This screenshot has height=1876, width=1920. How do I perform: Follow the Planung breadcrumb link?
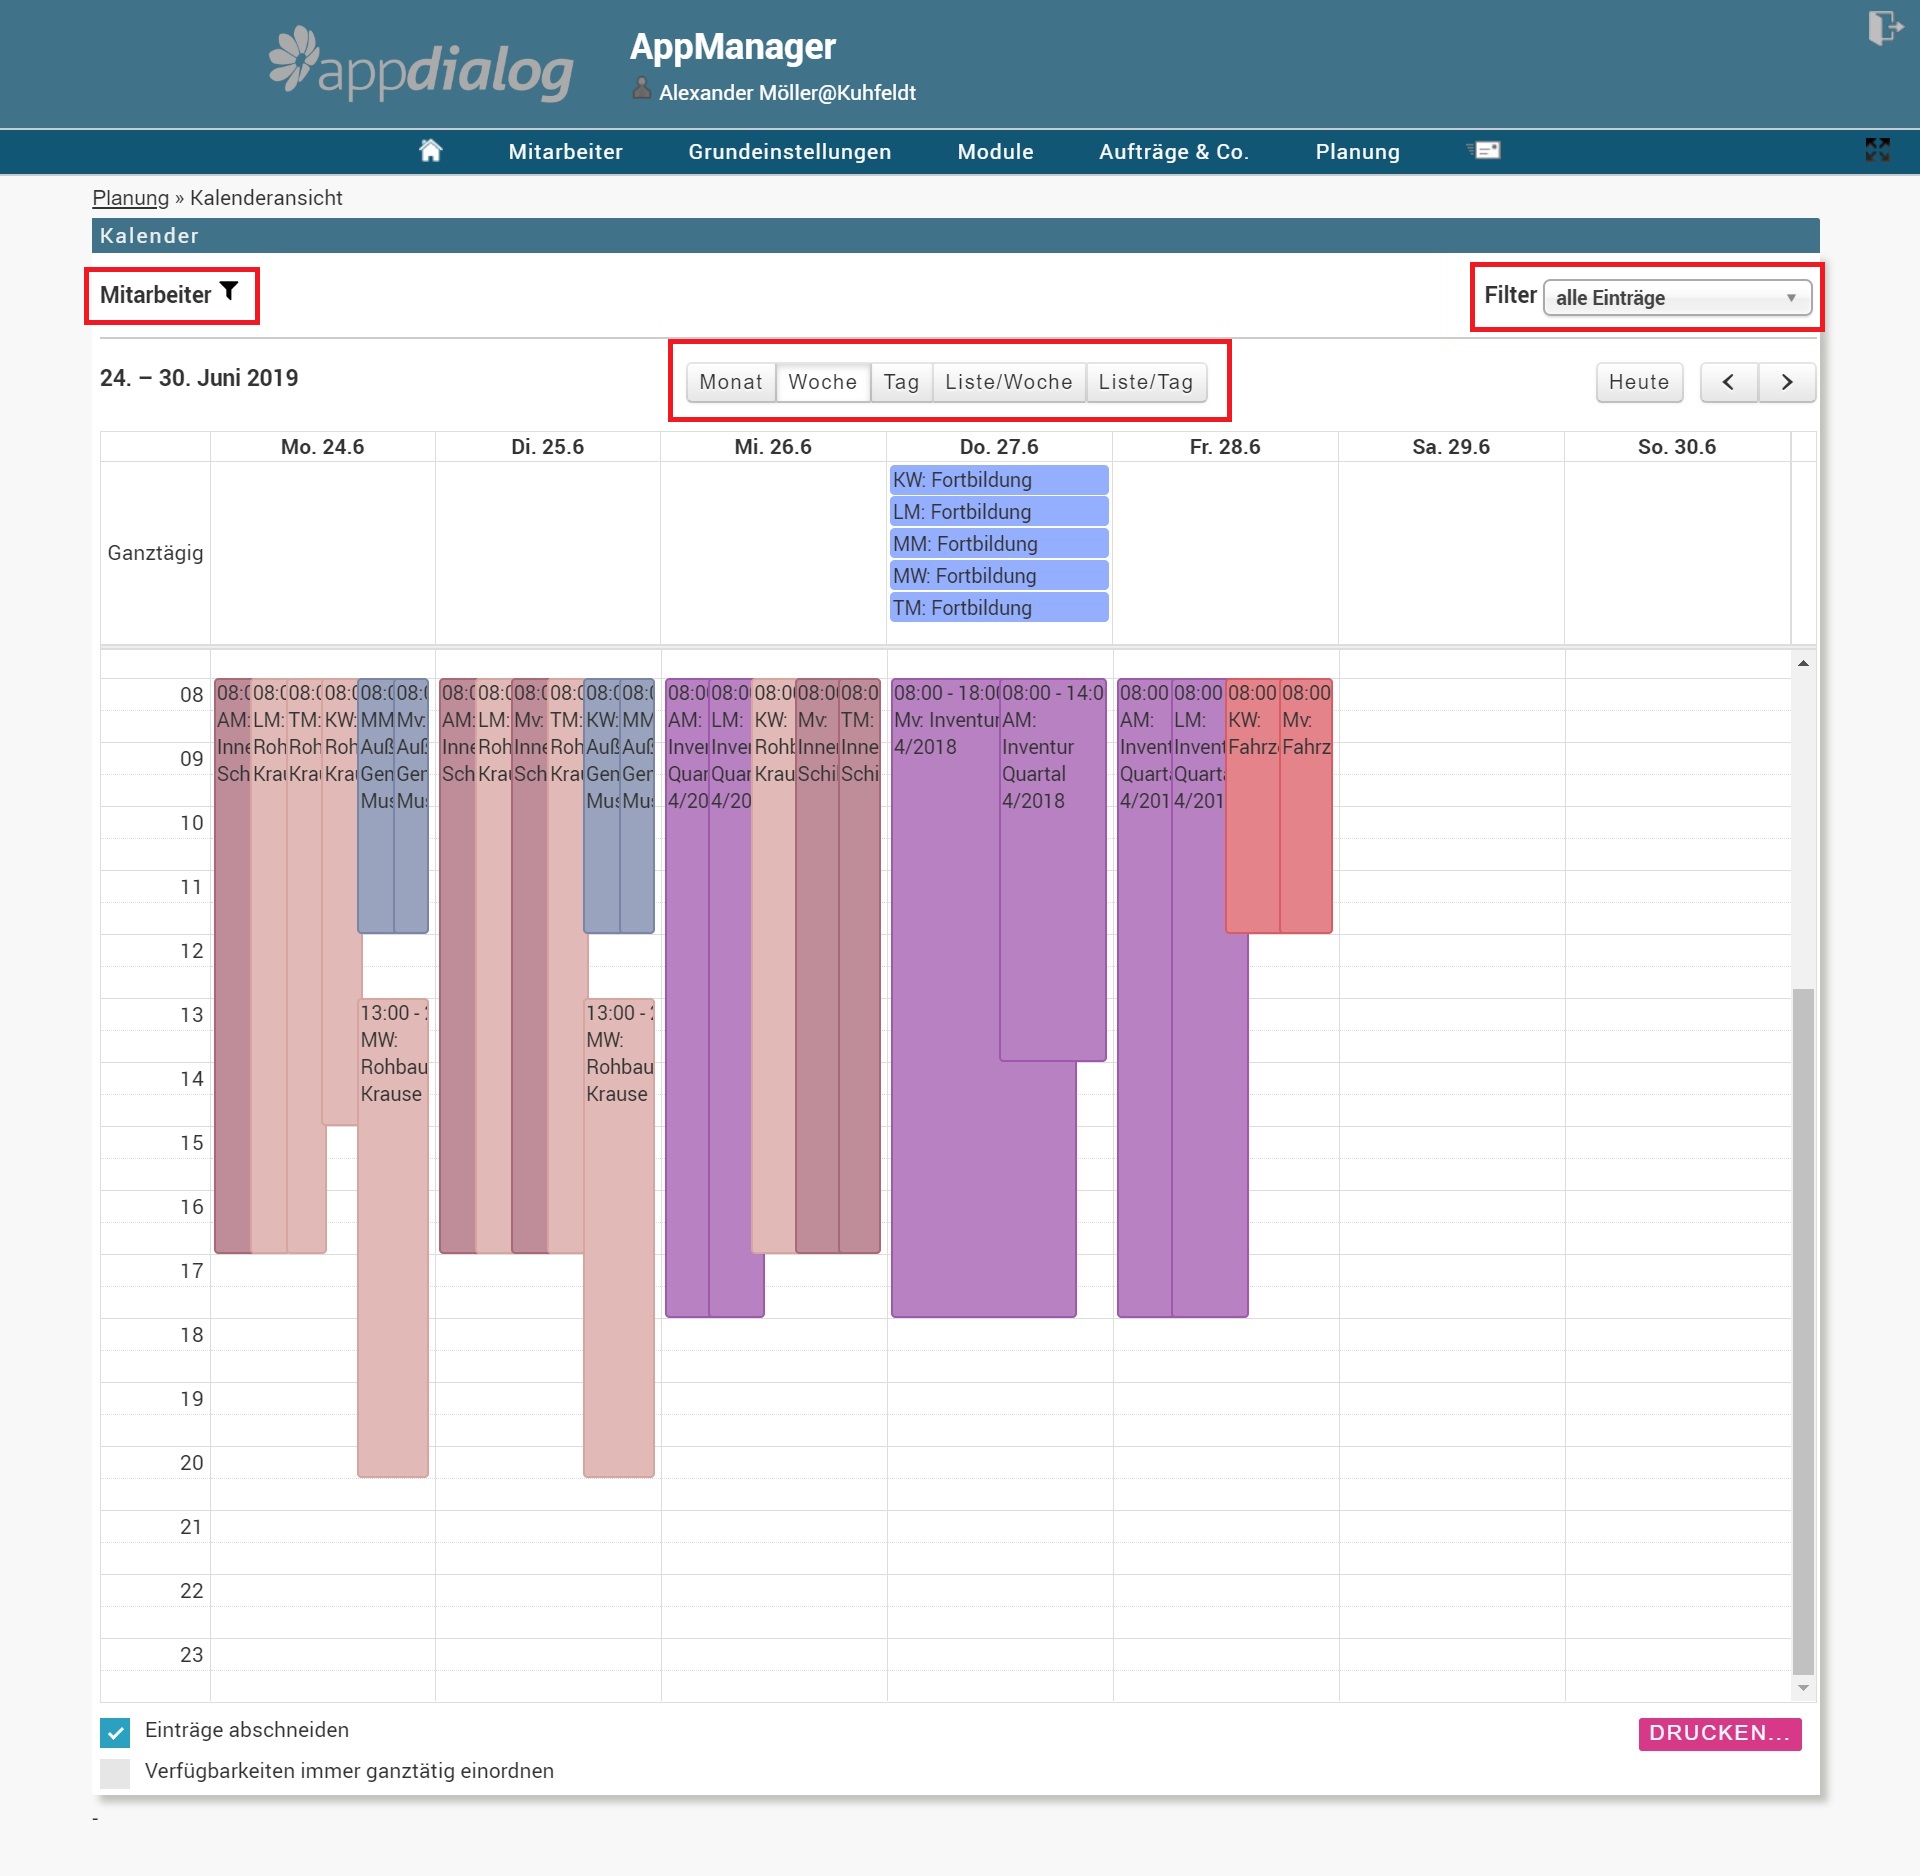tap(131, 198)
